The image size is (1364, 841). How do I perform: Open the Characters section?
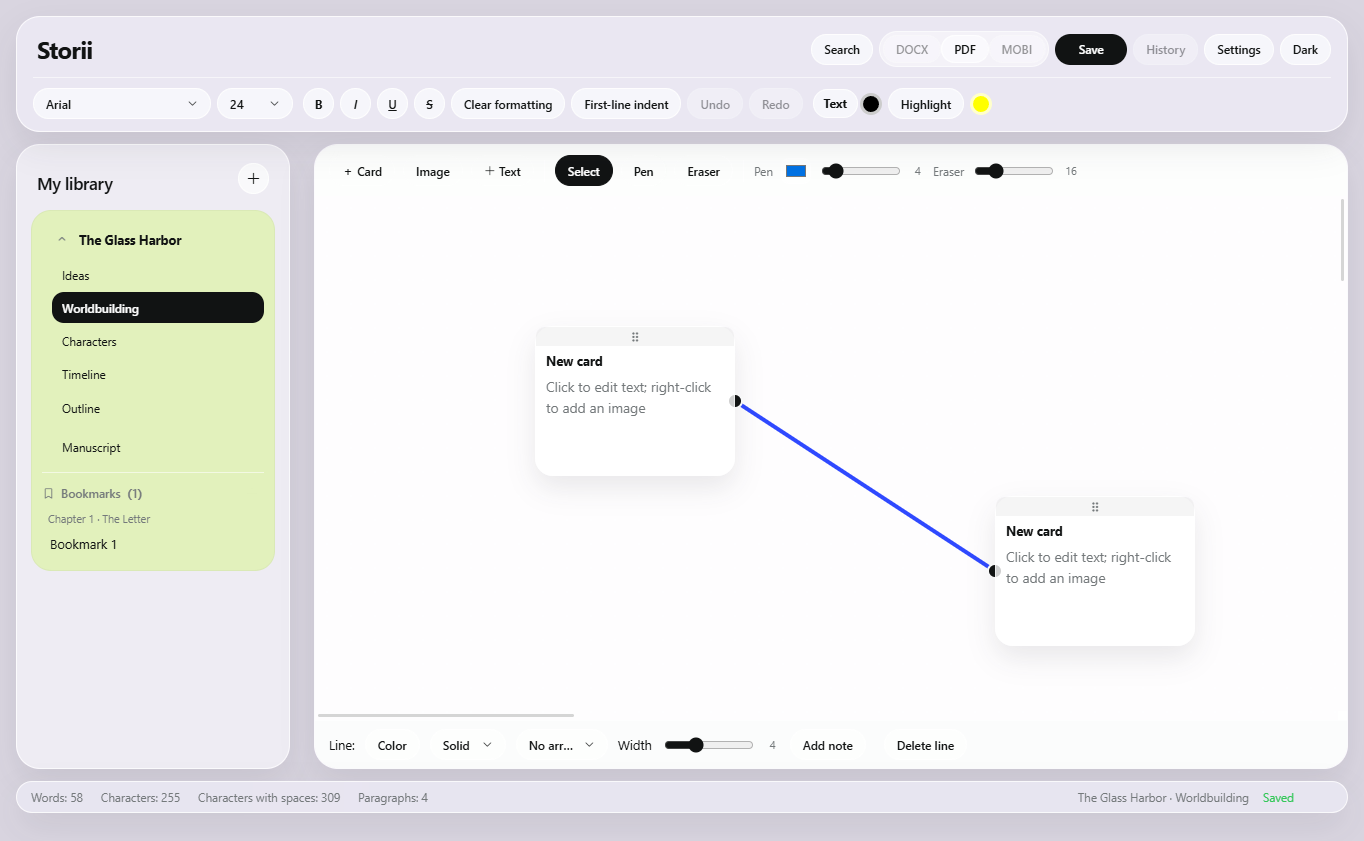tap(158, 342)
